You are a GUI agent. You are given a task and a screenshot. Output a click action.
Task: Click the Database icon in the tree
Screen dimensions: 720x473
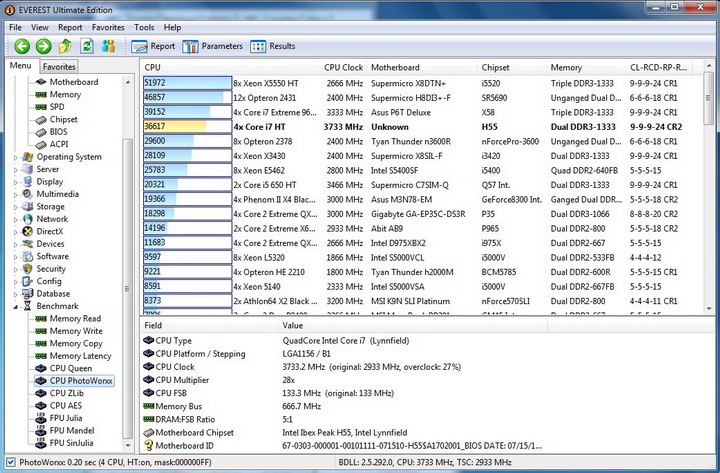tap(28, 293)
